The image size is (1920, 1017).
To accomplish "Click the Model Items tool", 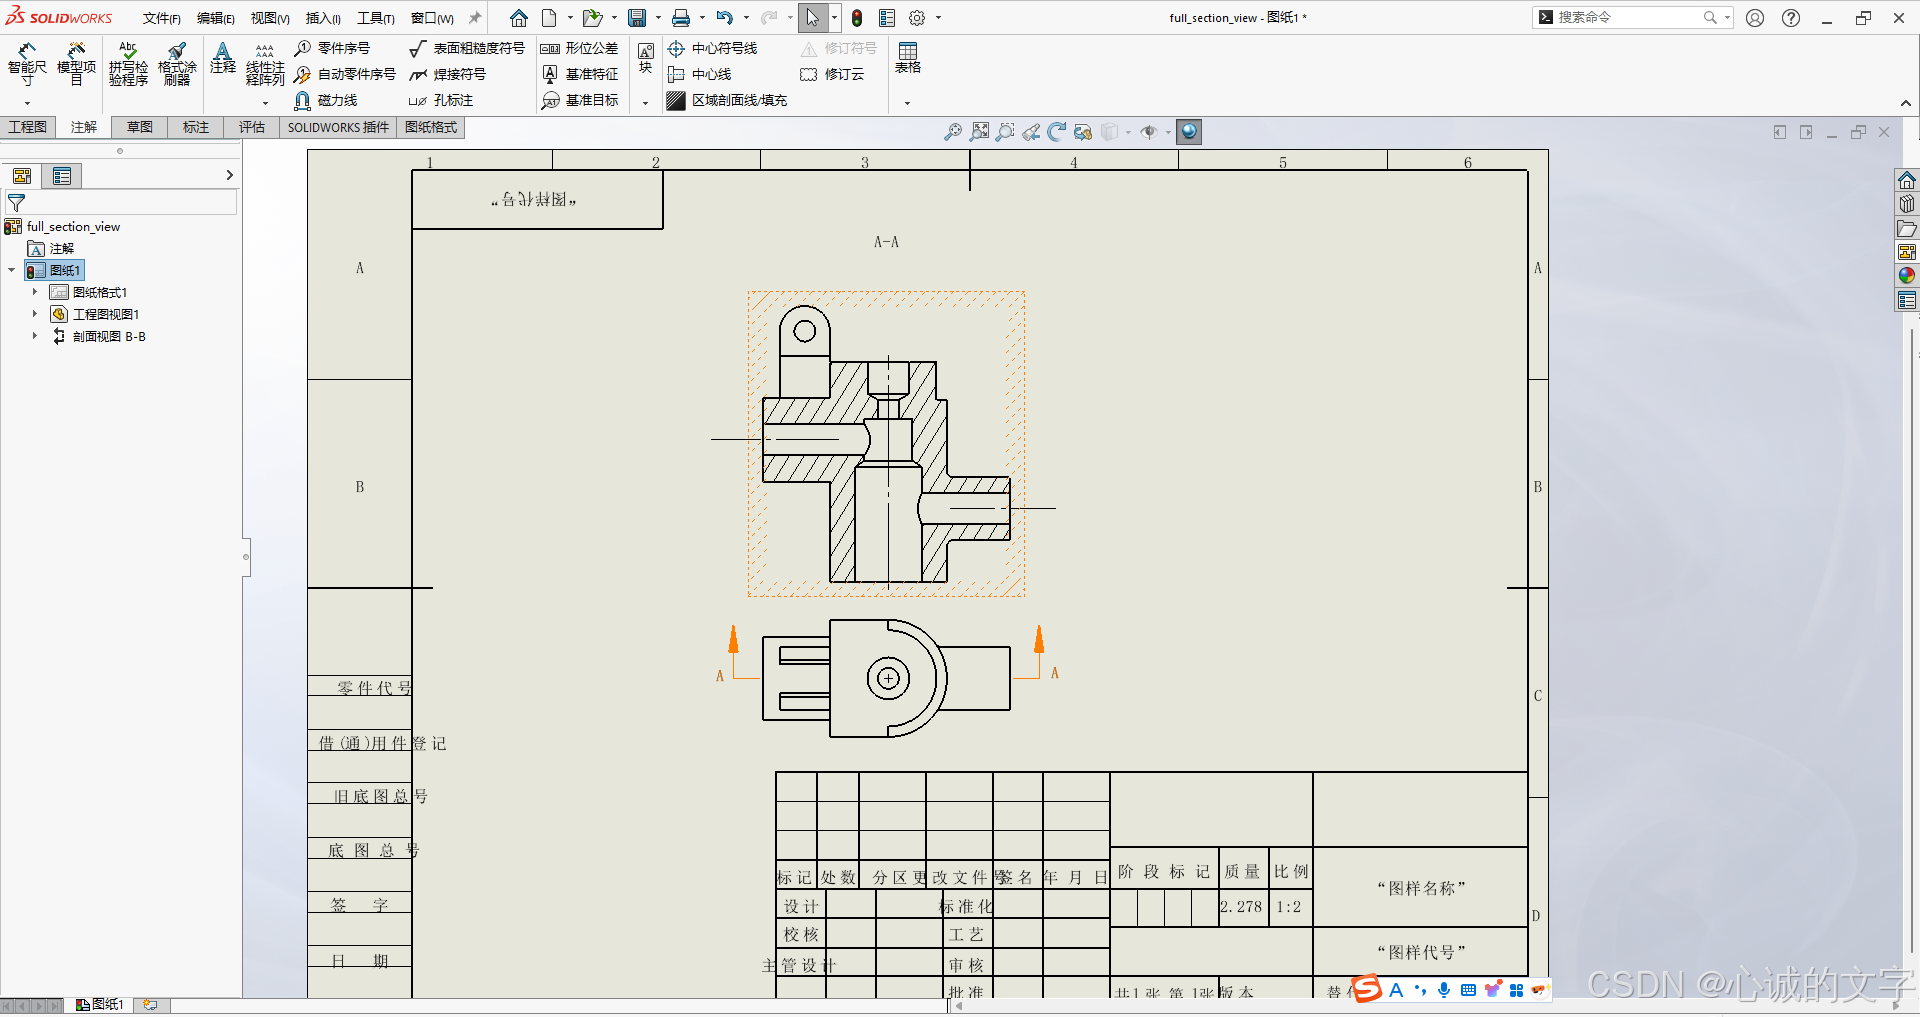I will click(76, 63).
